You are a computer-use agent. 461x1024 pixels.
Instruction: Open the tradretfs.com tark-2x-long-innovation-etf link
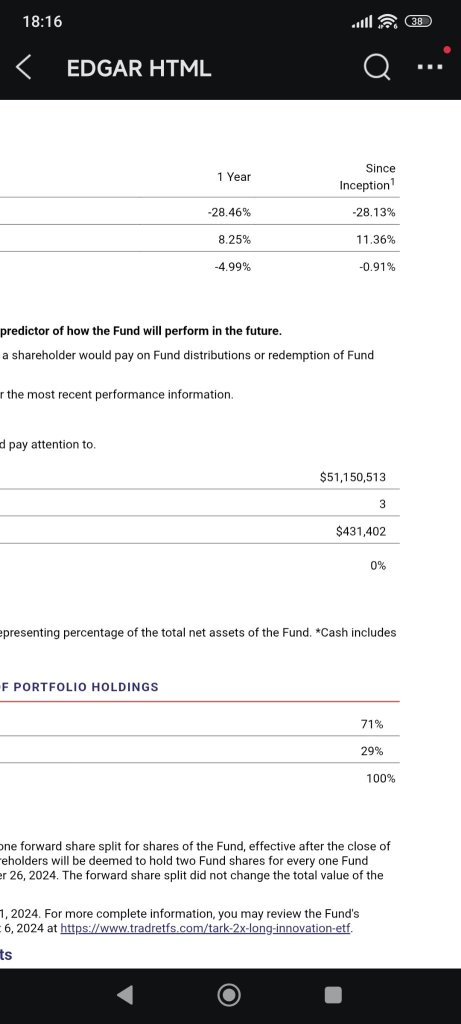click(206, 928)
